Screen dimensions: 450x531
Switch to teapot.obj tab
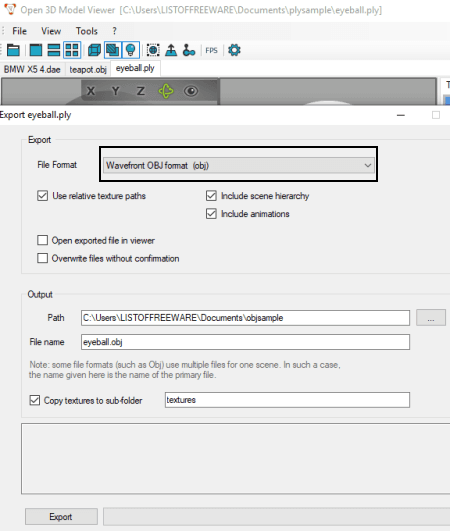click(x=88, y=69)
